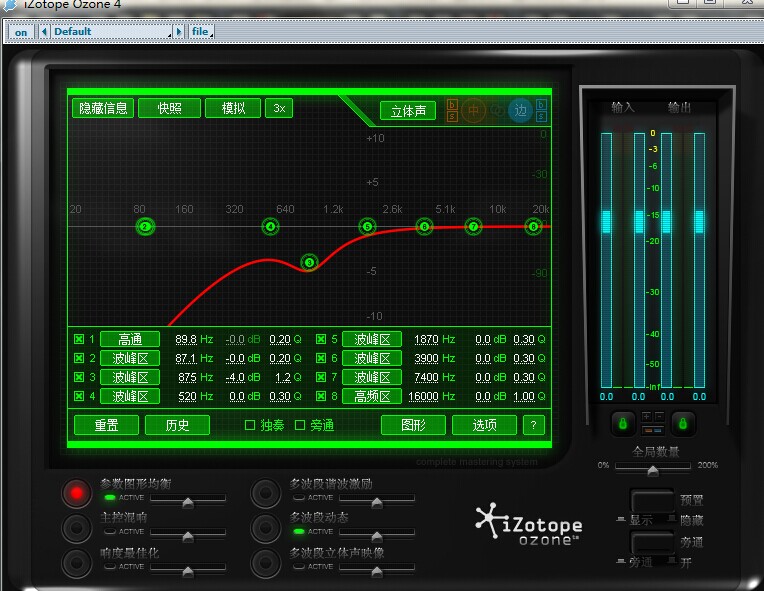Disable EQ band 5 checkbox
The image size is (764, 591).
321,339
